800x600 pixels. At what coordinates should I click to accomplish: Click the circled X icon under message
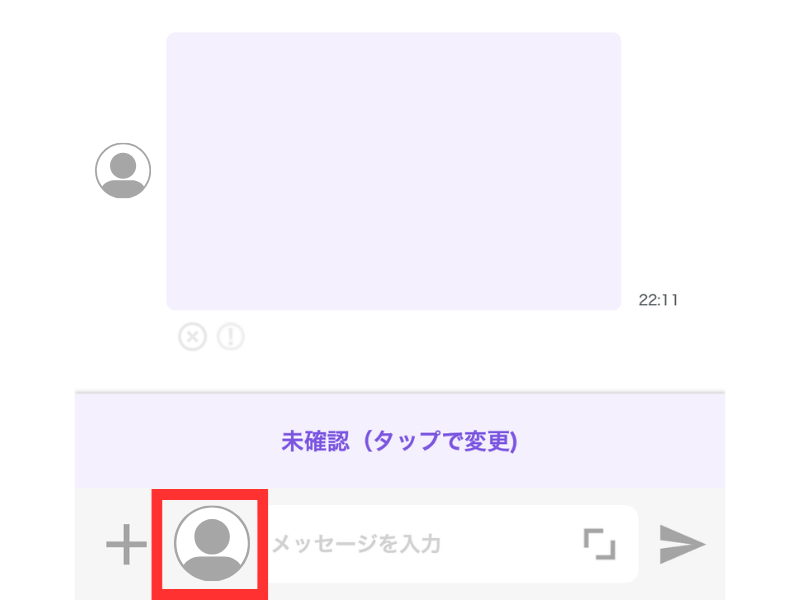tap(192, 337)
